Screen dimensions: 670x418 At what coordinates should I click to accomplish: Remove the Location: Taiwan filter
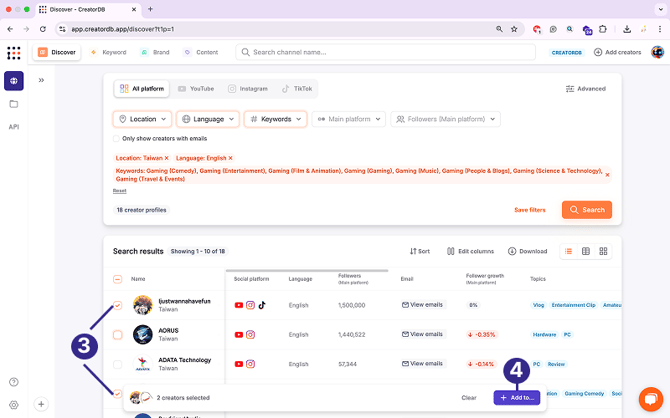pyautogui.click(x=167, y=158)
